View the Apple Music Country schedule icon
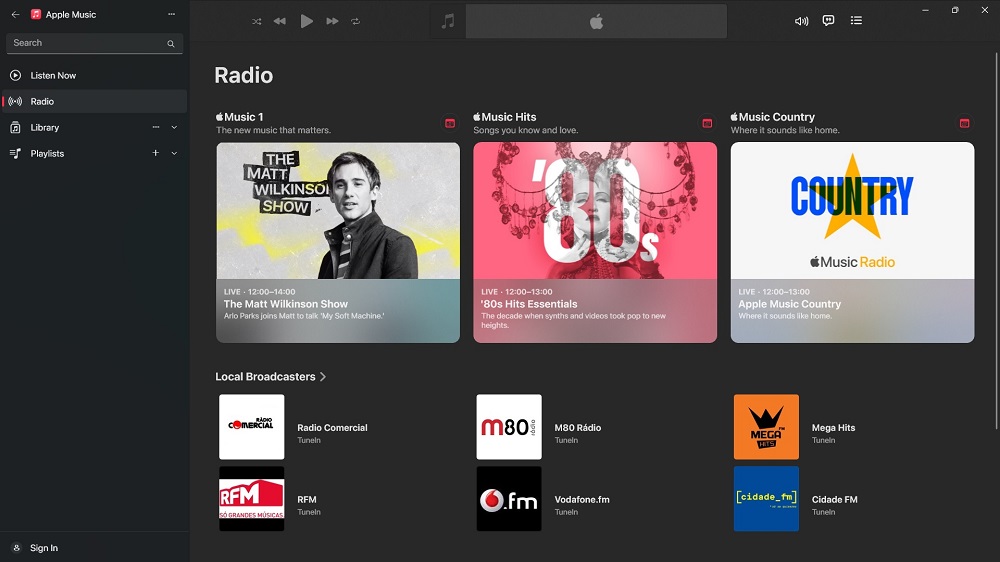Image resolution: width=1000 pixels, height=562 pixels. click(964, 123)
